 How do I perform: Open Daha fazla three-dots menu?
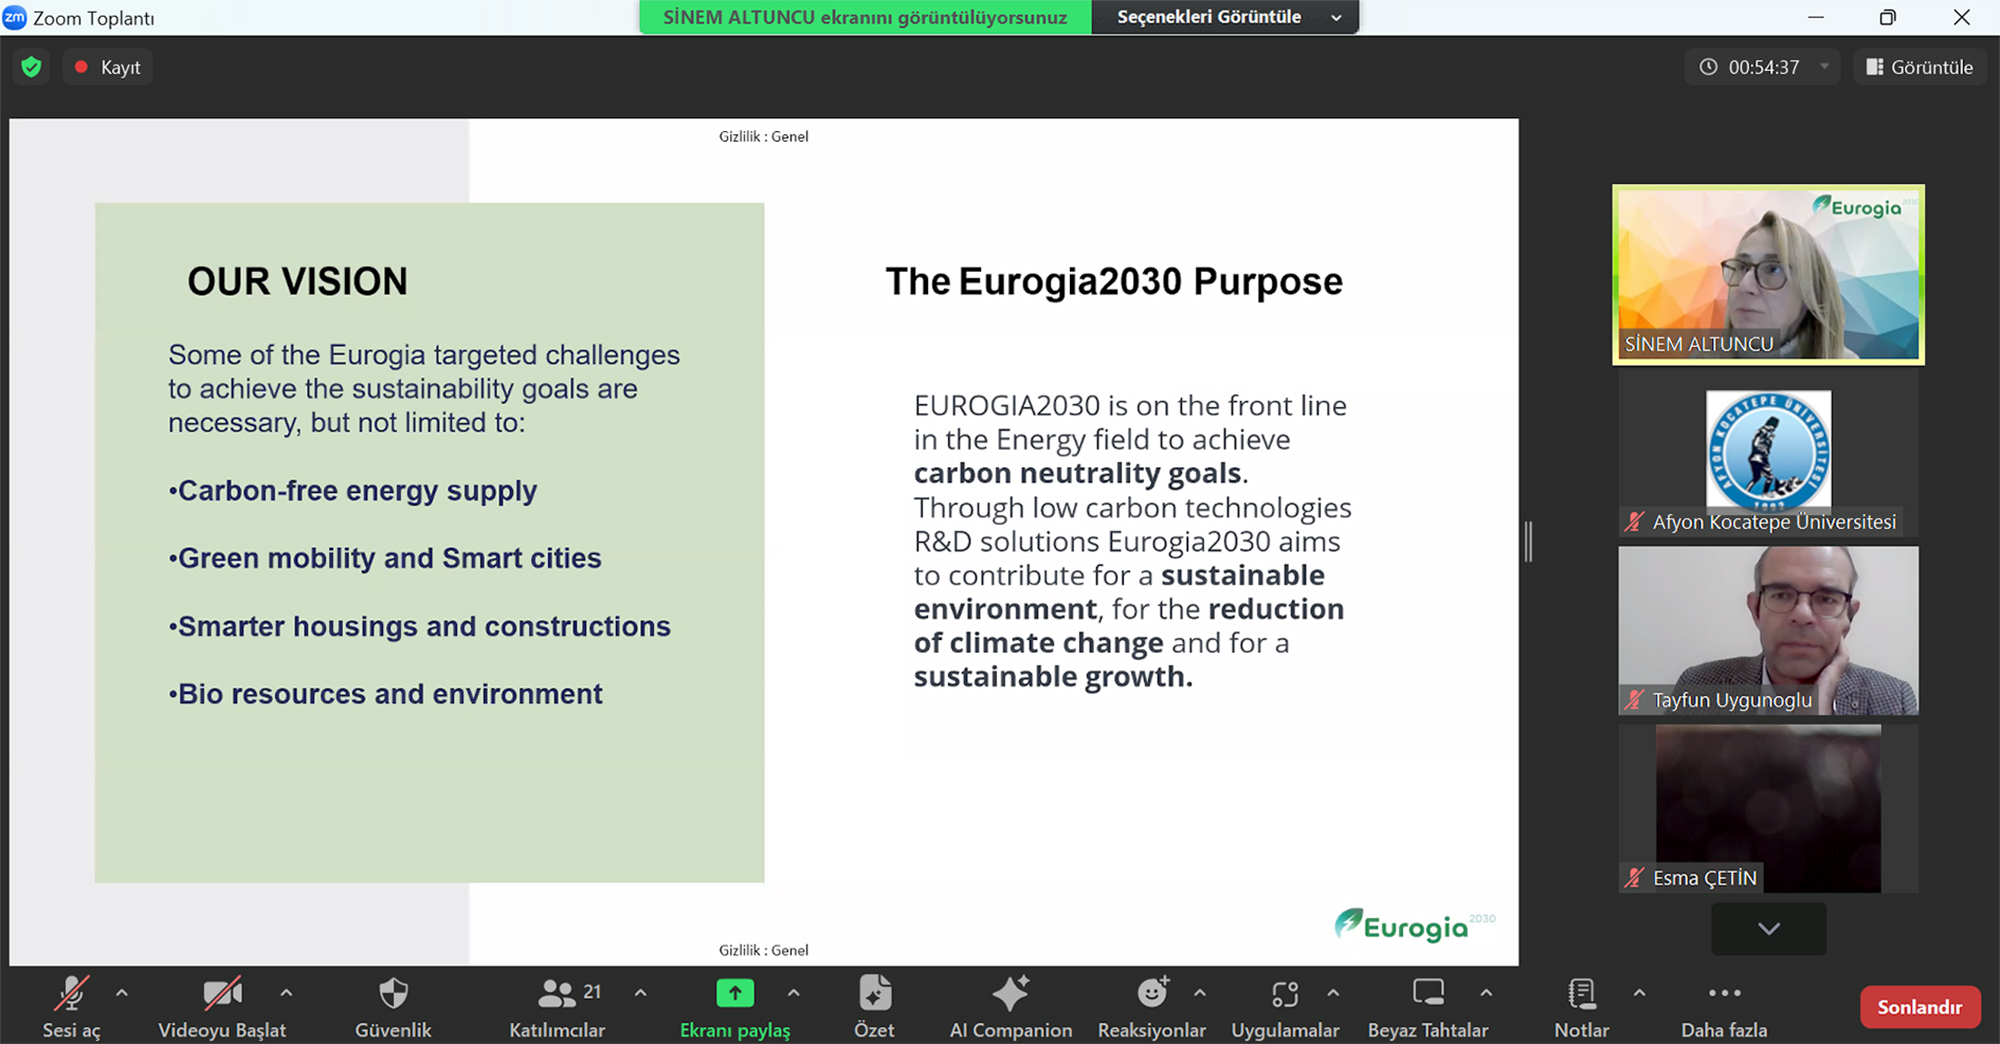(1724, 993)
